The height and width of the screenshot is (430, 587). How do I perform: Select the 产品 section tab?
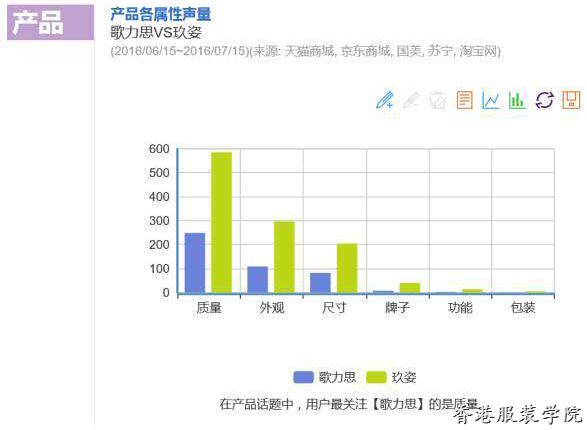pos(51,22)
